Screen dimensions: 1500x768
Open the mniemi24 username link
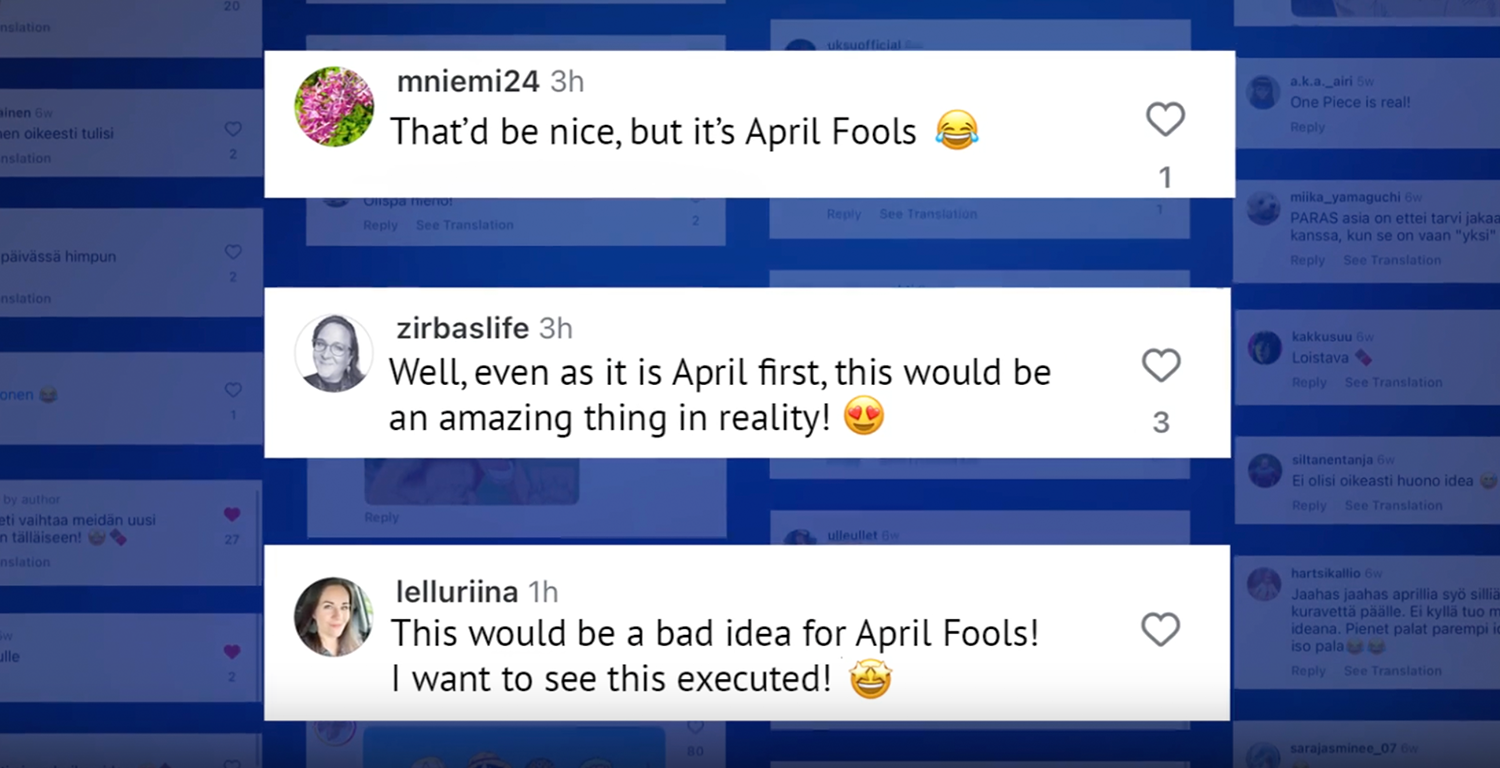(468, 82)
